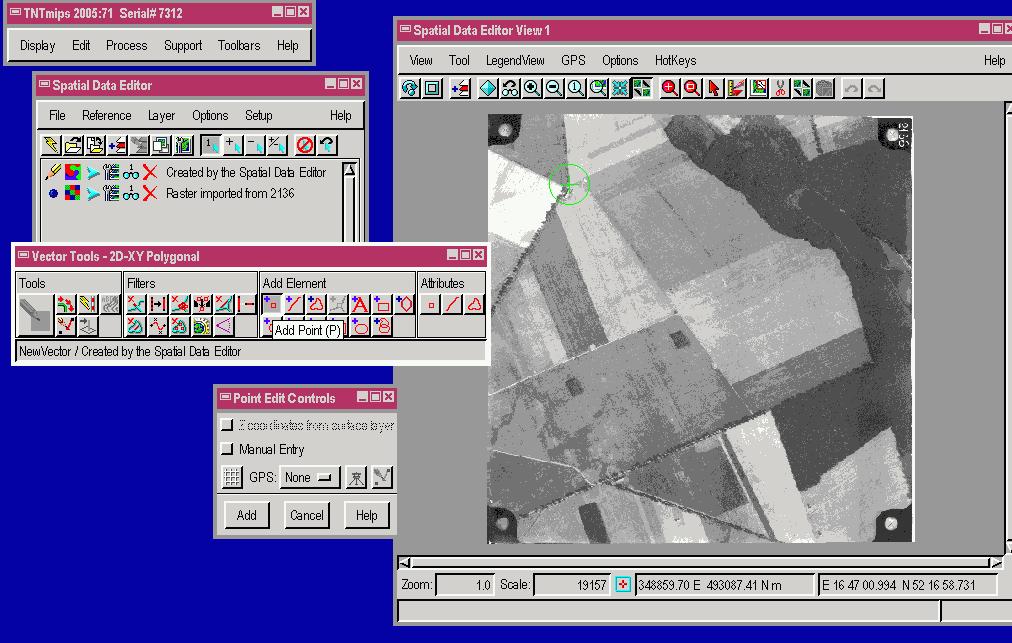1012x643 pixels.
Task: Remove layer 'Created by the Spatial Data Editor' with red X
Action: tap(150, 172)
